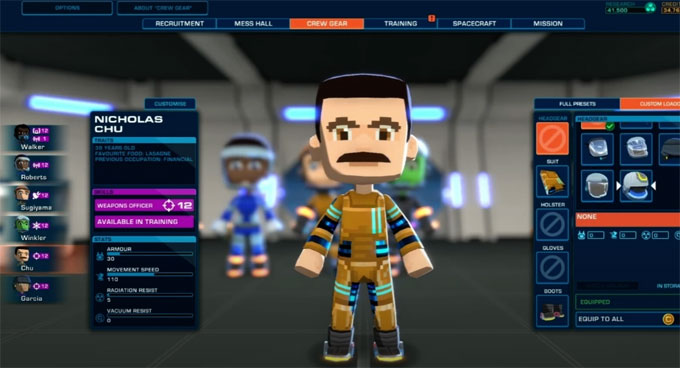Open the Training tab
Image resolution: width=680 pixels, height=368 pixels.
400,23
